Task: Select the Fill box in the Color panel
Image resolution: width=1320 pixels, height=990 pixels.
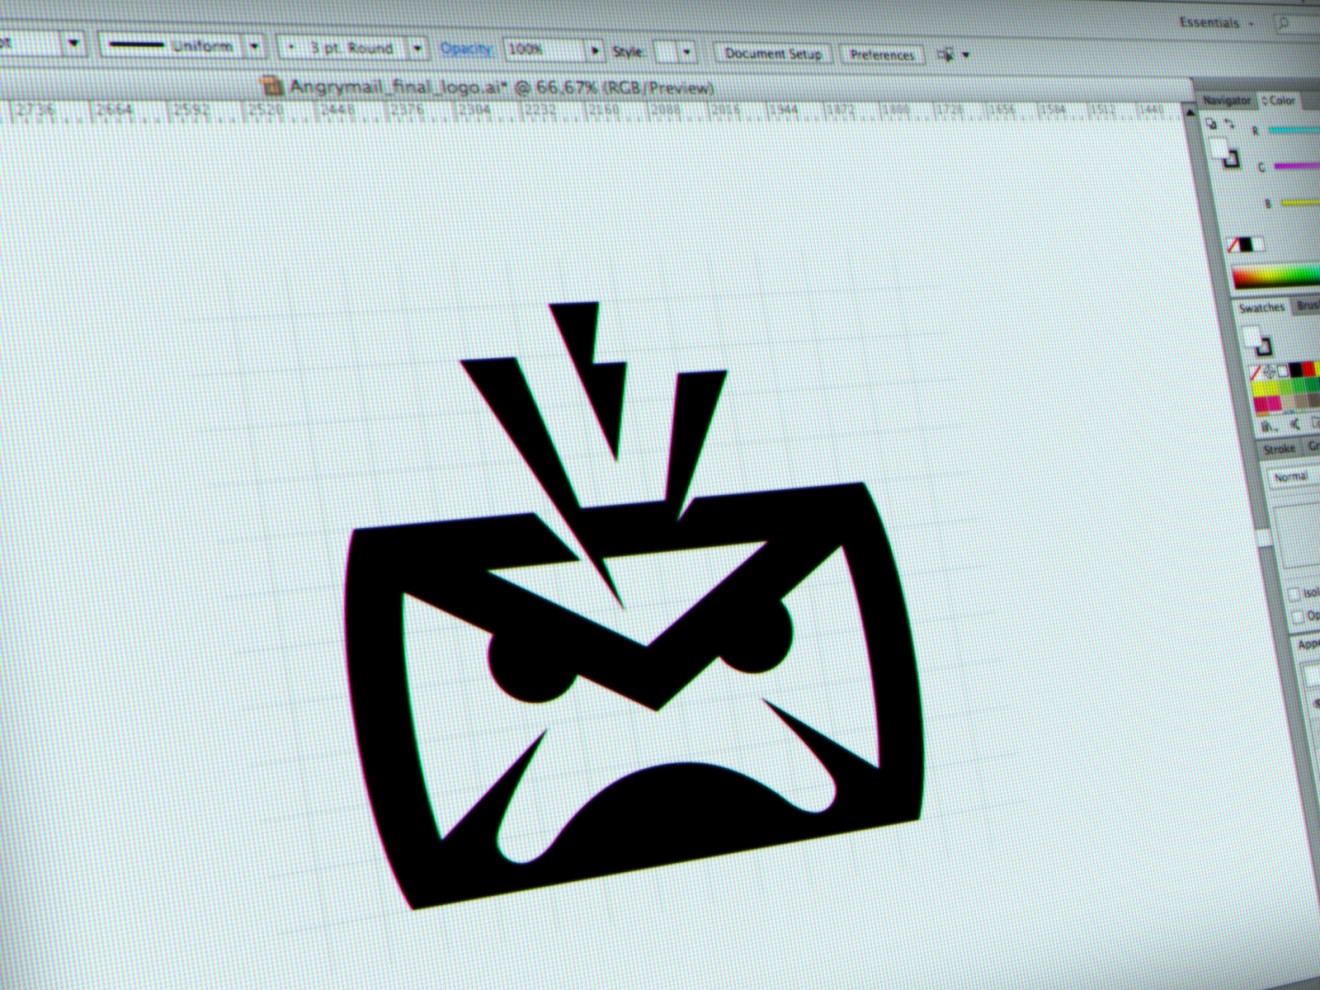Action: [1219, 148]
